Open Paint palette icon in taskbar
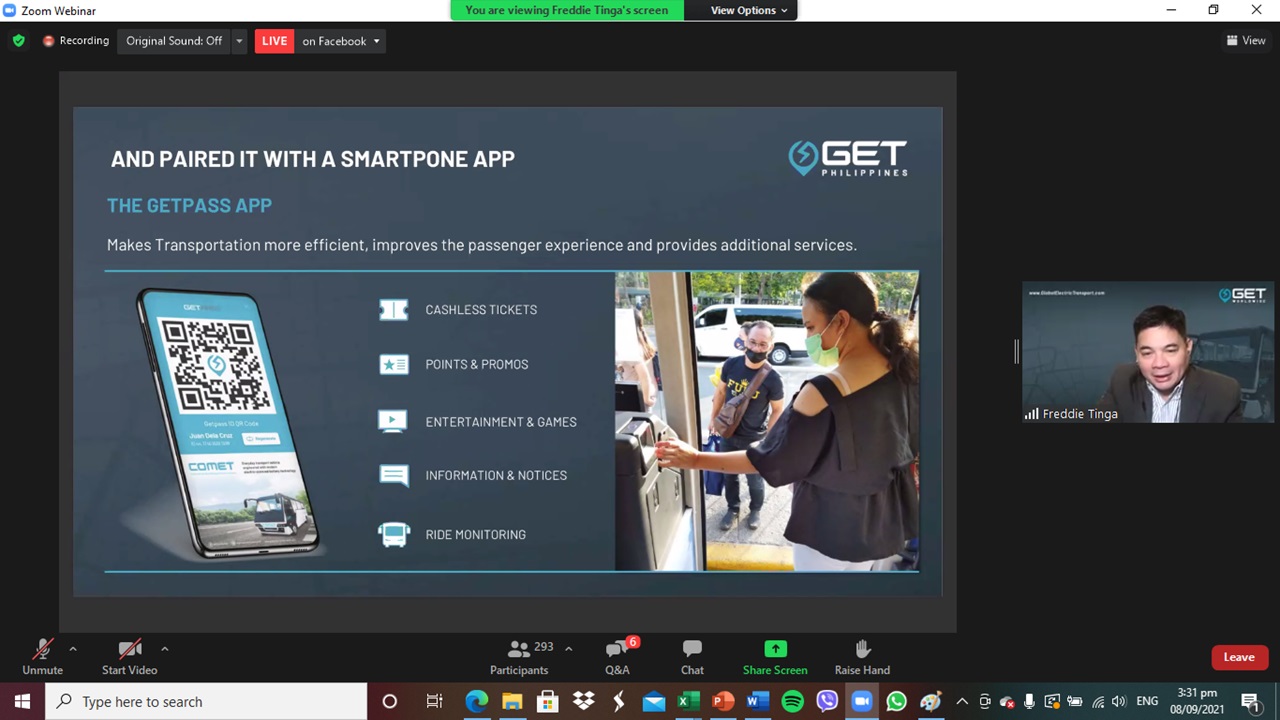The height and width of the screenshot is (720, 1280). (x=930, y=701)
